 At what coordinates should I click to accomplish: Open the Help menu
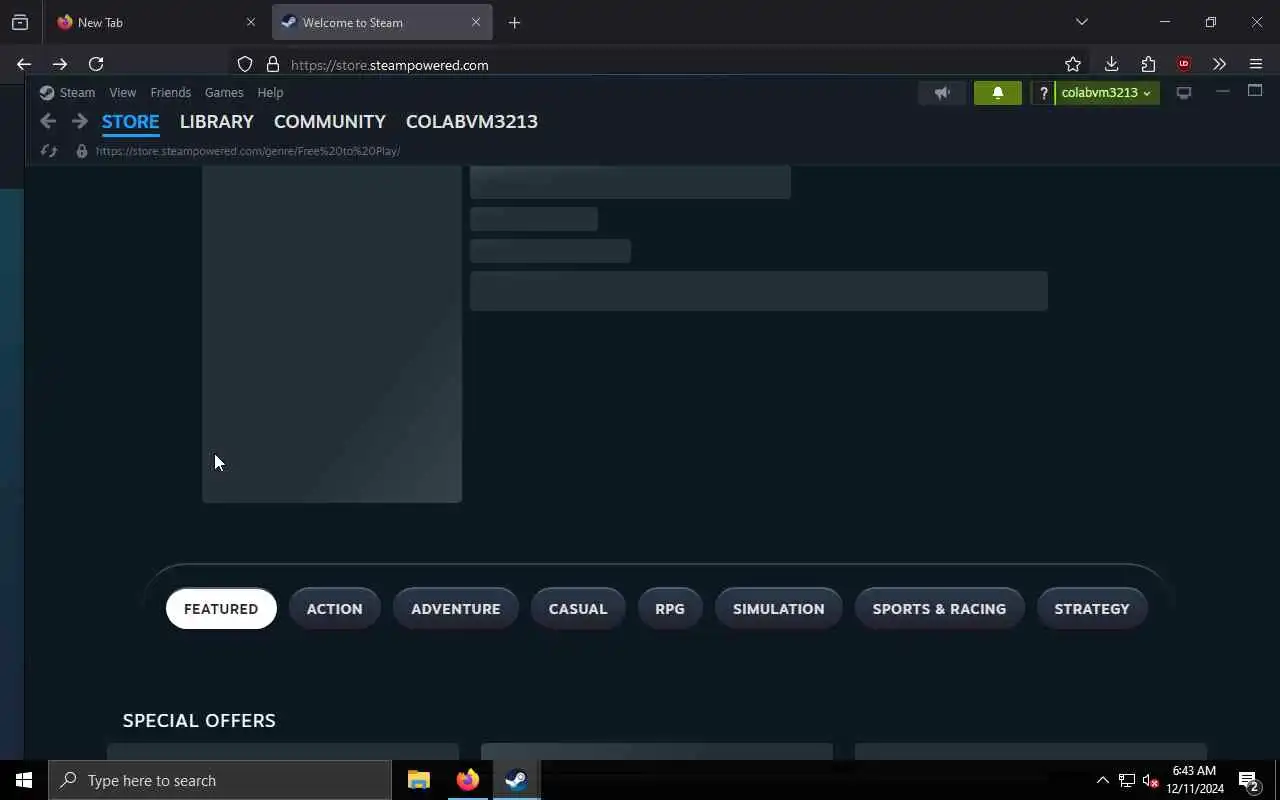(270, 92)
